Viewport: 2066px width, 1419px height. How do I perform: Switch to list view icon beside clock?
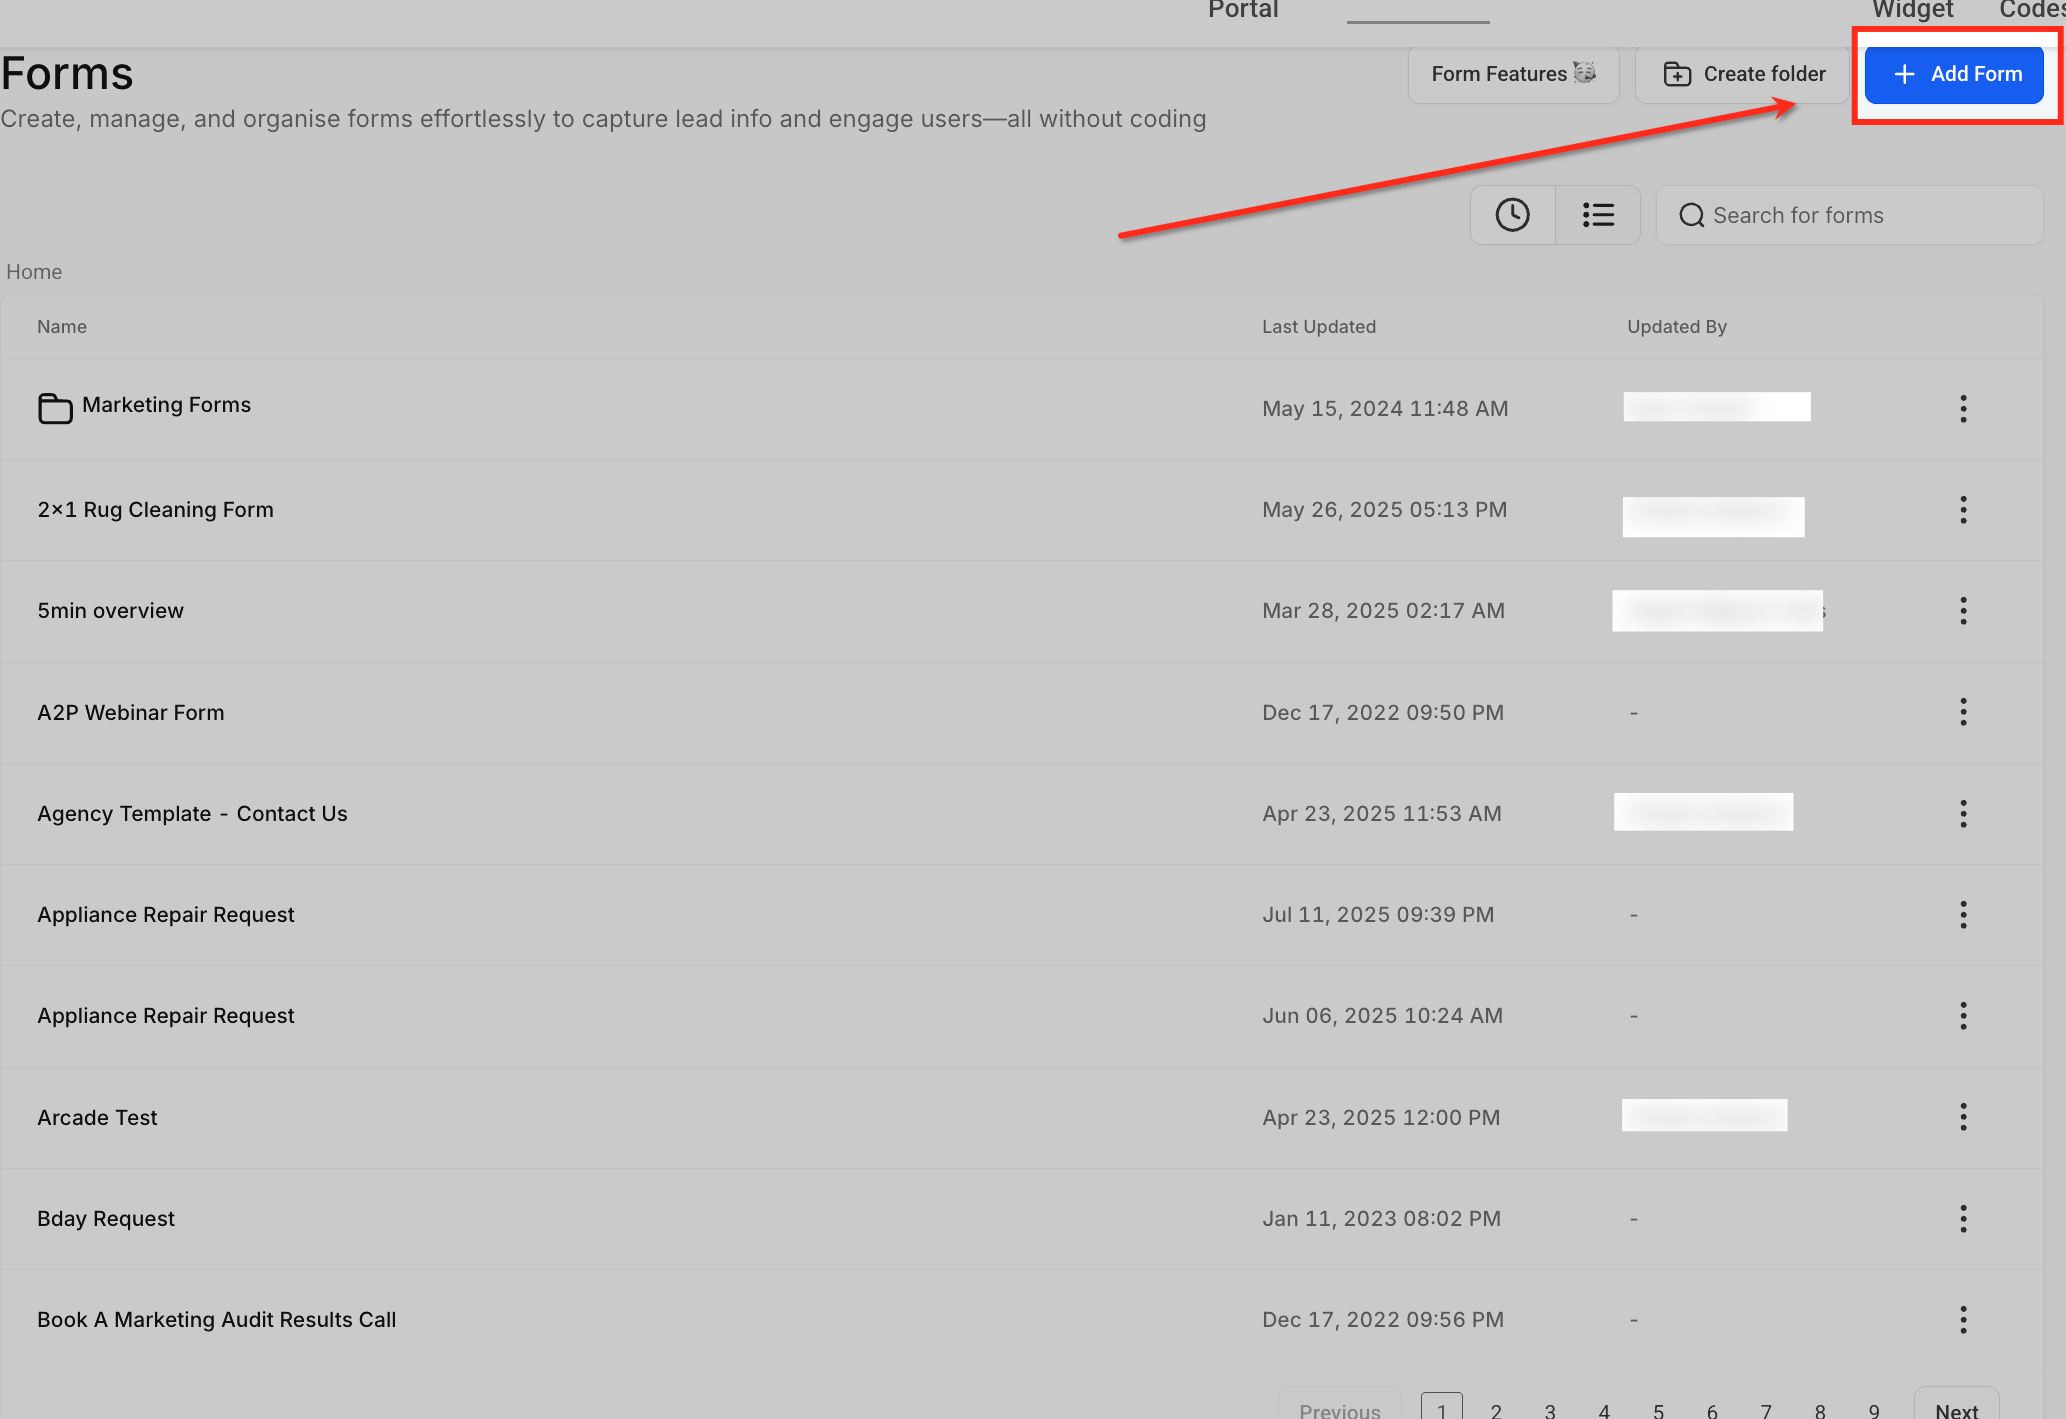pyautogui.click(x=1597, y=214)
